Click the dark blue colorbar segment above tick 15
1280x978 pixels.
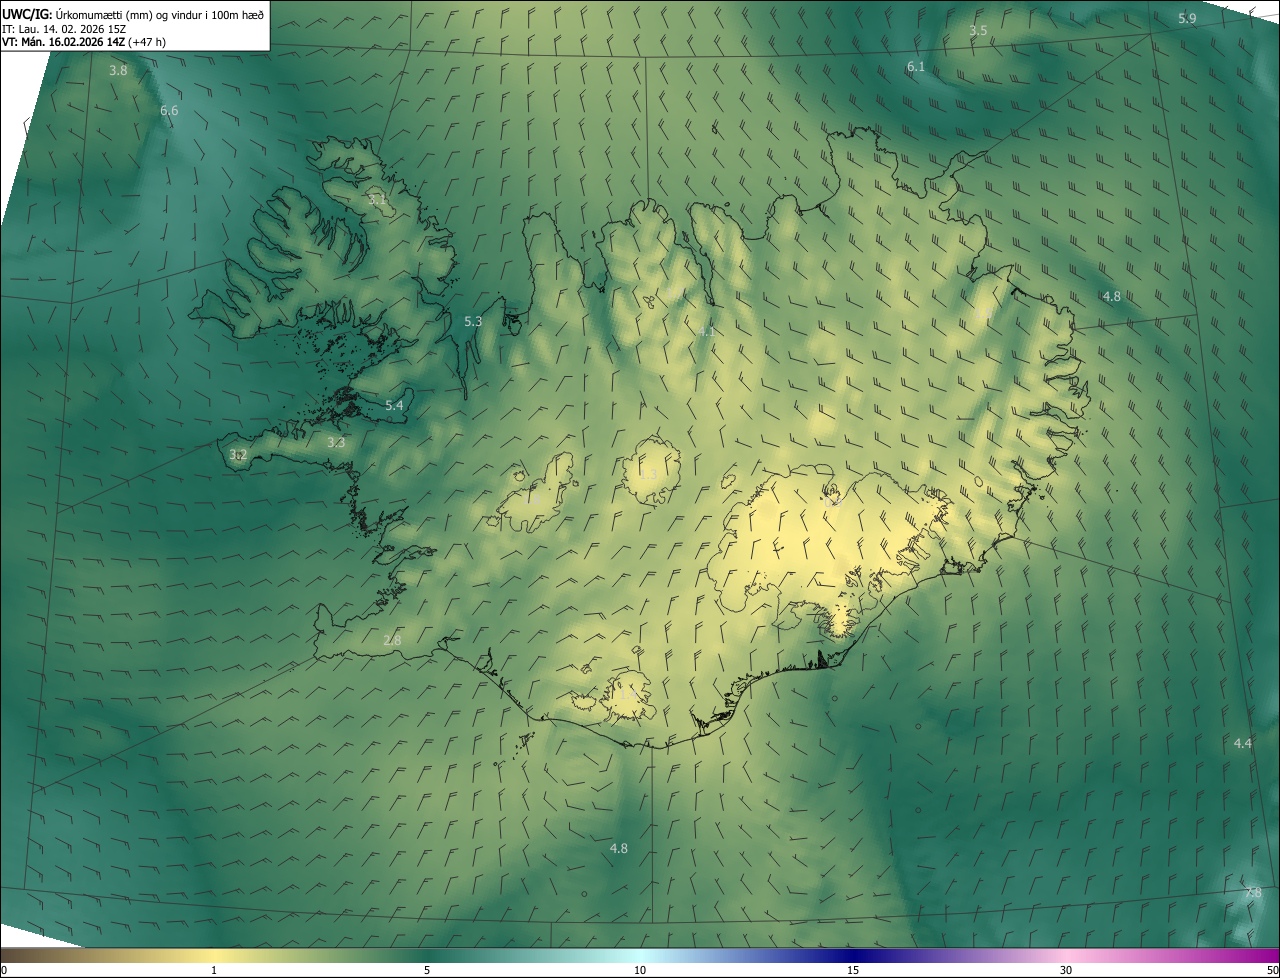(853, 955)
